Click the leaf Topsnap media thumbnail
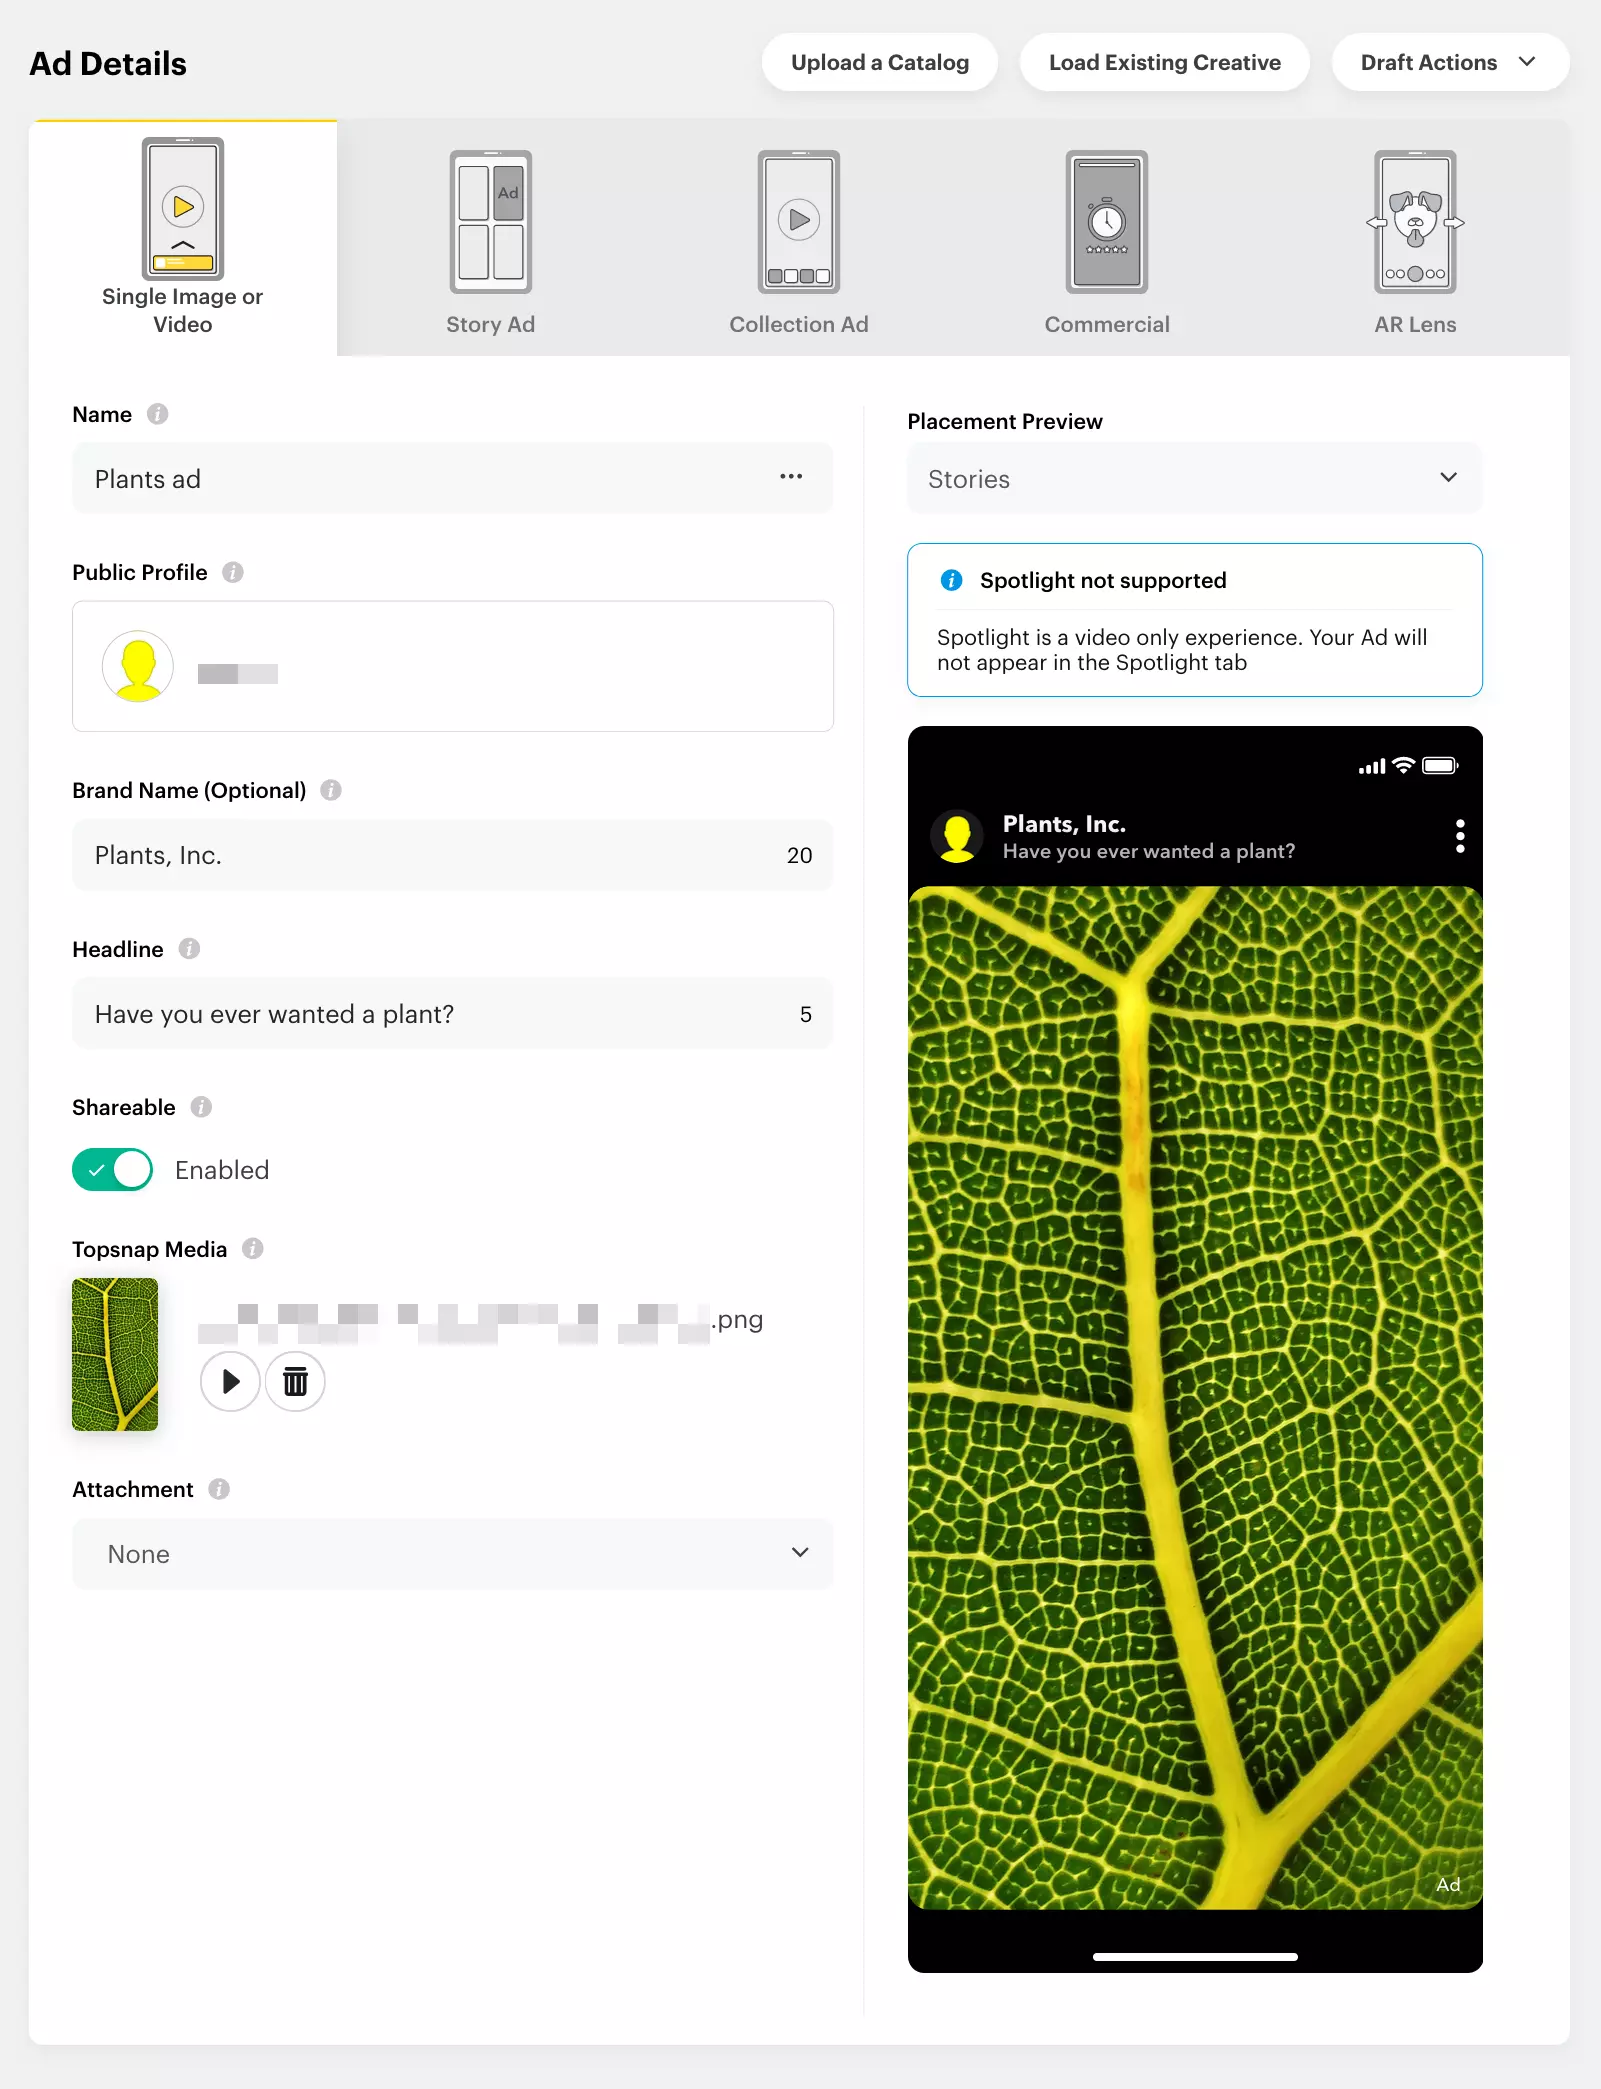Image resolution: width=1601 pixels, height=2089 pixels. (115, 1354)
